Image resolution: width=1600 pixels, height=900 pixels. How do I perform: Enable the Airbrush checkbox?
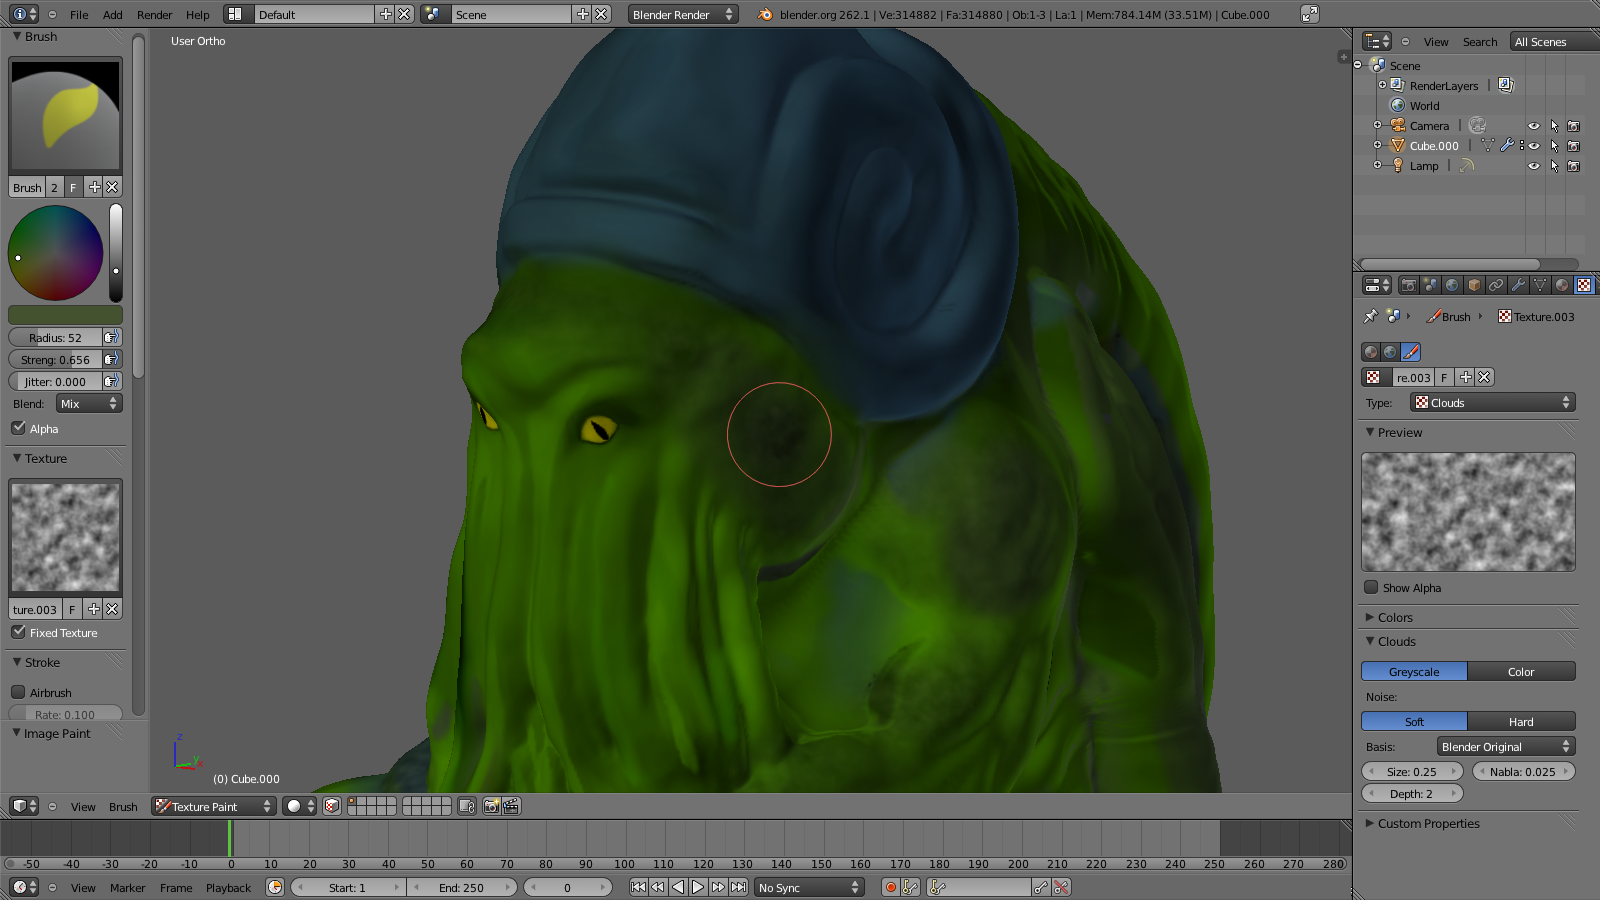18,692
